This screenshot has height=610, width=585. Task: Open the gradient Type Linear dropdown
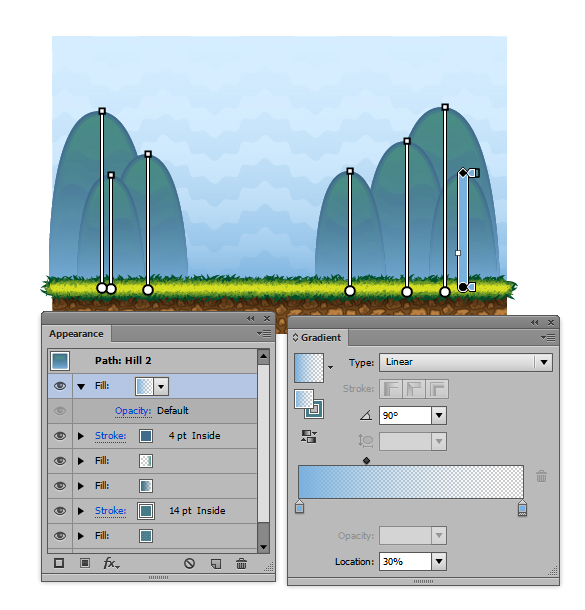544,362
